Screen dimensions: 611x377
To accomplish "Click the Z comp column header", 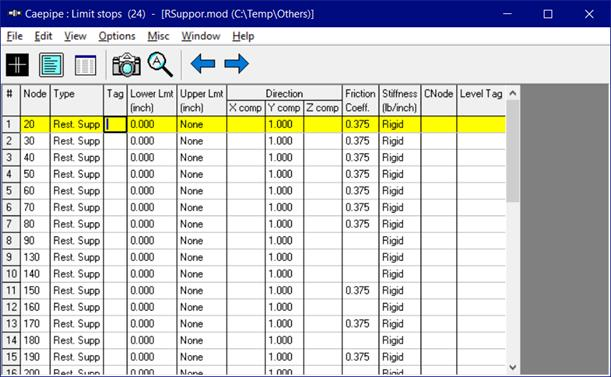I will click(x=322, y=108).
